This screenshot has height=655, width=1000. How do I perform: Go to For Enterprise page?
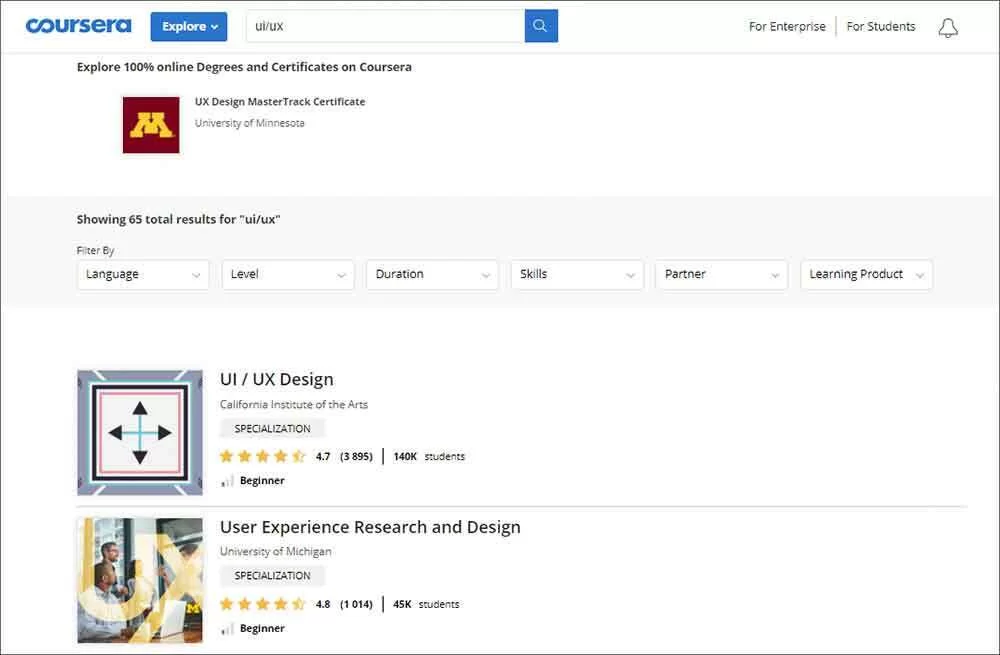coord(787,27)
